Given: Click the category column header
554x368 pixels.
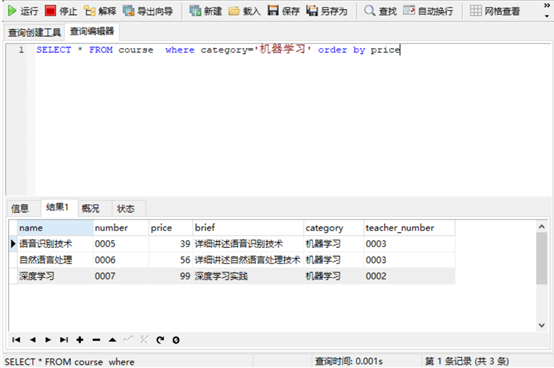Looking at the screenshot, I should tap(334, 228).
